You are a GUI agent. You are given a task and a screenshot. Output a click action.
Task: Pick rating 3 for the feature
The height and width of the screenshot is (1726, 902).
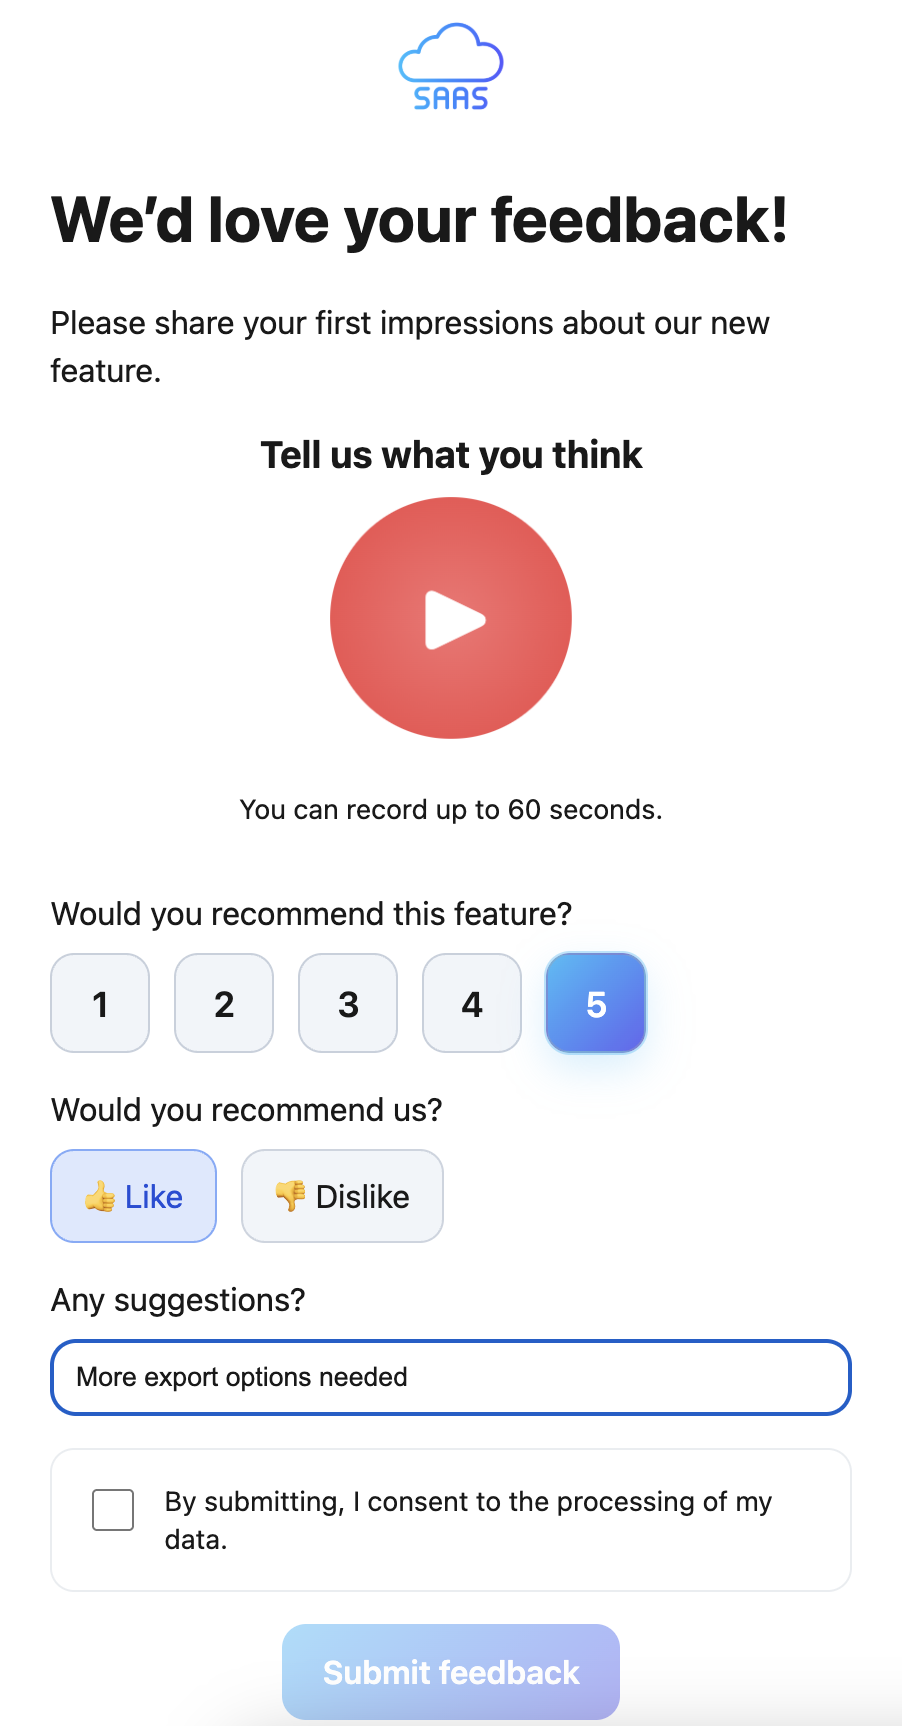[x=348, y=1003]
